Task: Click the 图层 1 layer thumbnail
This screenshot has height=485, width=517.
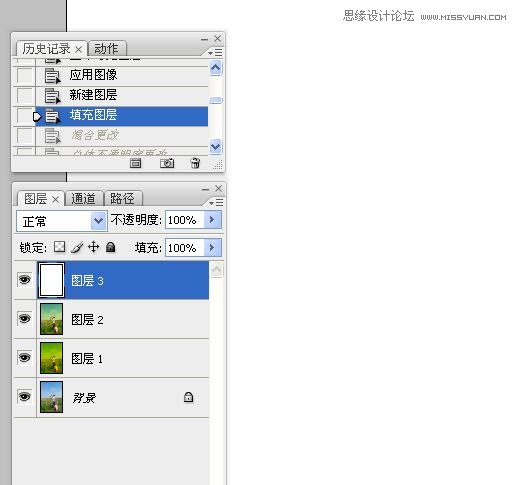Action: pyautogui.click(x=51, y=358)
